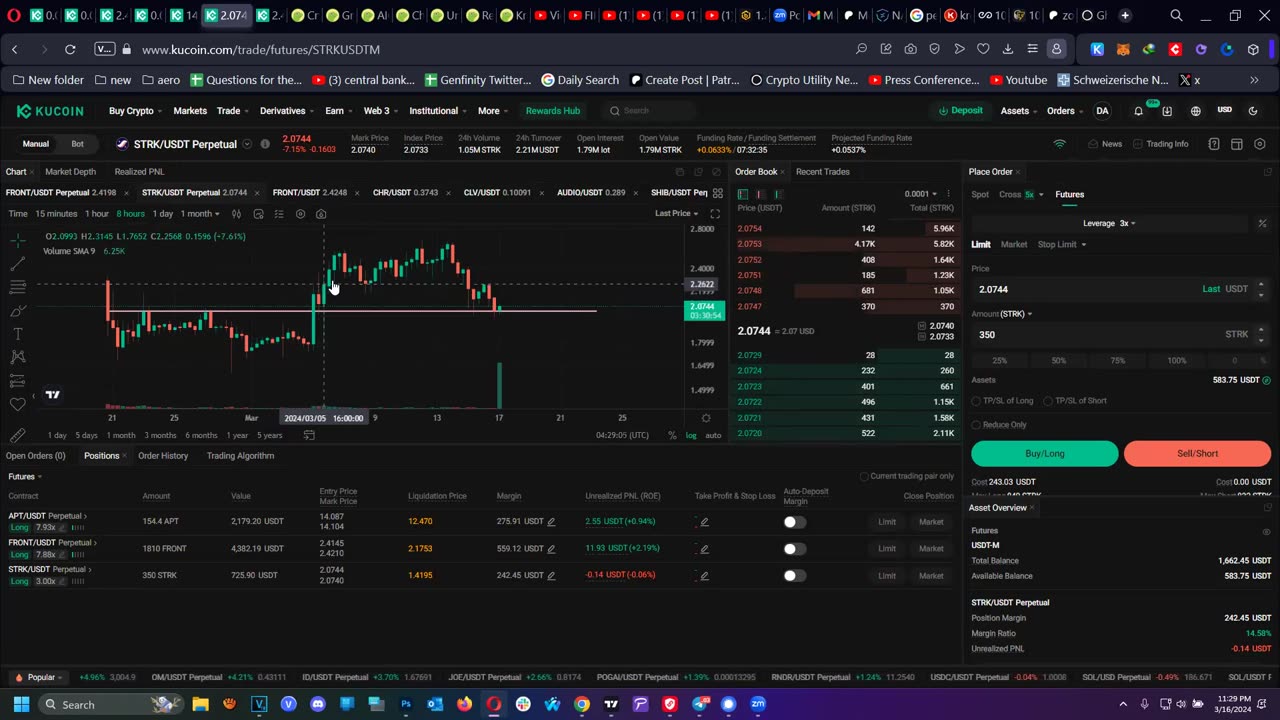
Task: Open the chart indicators icon
Action: (258, 214)
